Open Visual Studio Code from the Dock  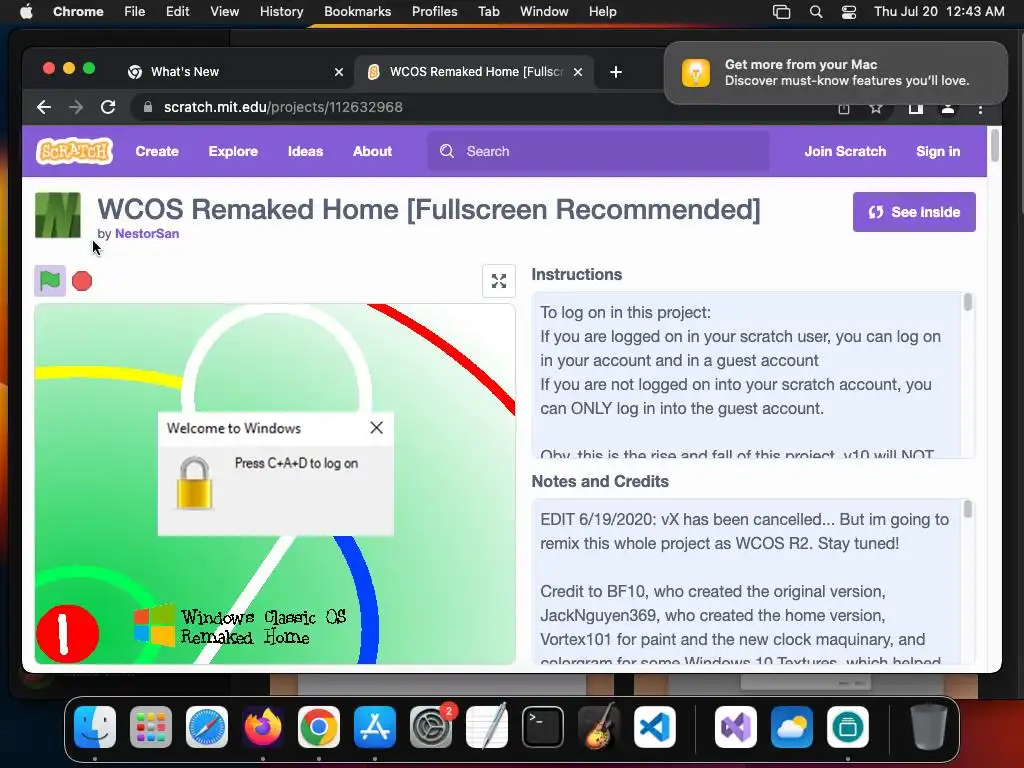point(654,727)
